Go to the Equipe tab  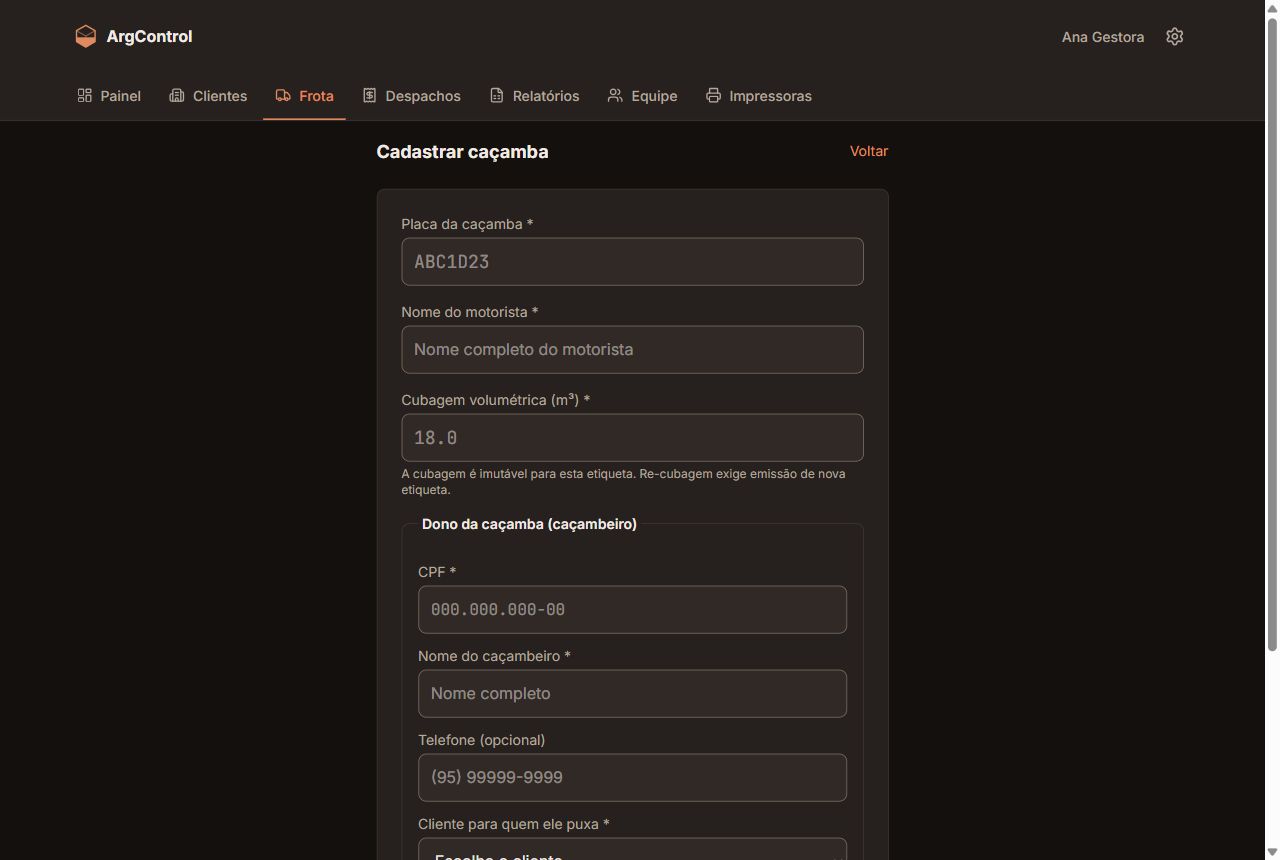[x=642, y=96]
